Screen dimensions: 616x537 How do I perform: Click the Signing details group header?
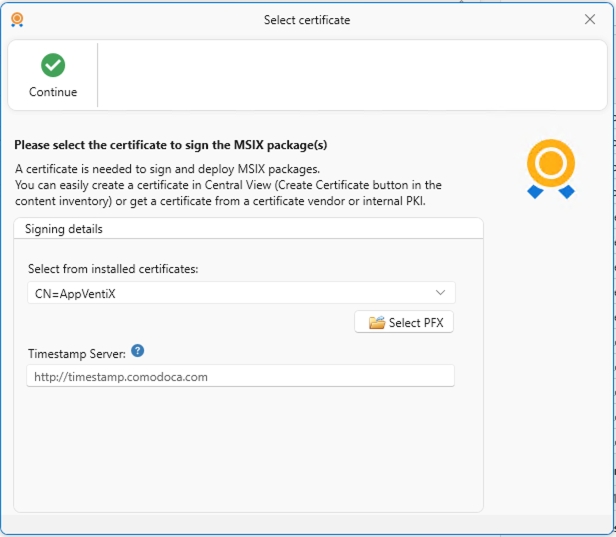pyautogui.click(x=64, y=229)
